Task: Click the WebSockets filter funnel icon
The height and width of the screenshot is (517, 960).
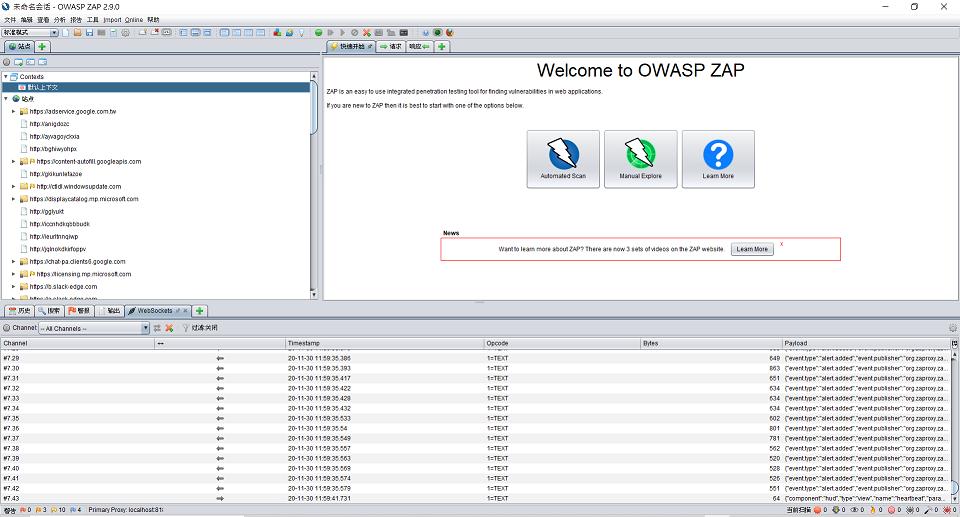Action: (x=185, y=328)
